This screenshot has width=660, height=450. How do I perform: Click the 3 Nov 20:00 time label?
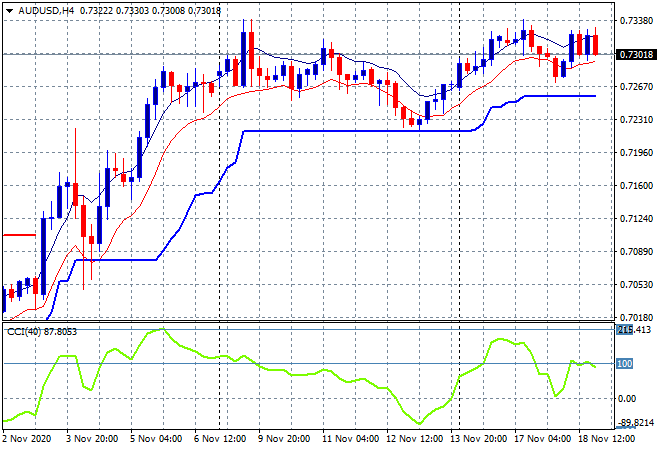(x=92, y=439)
